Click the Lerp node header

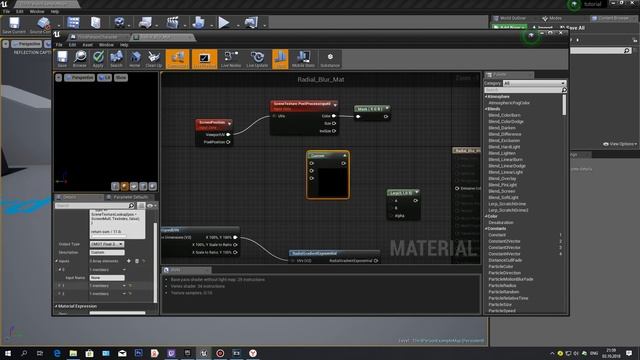tap(403, 192)
